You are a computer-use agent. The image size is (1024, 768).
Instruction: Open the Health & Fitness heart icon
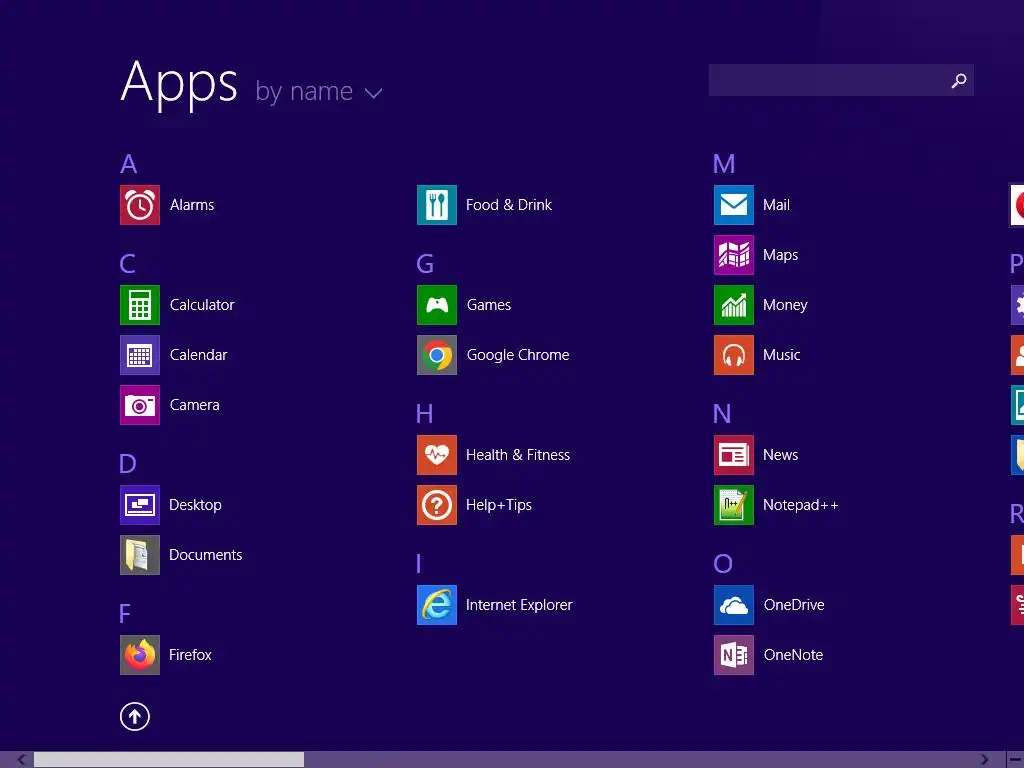[x=437, y=455]
